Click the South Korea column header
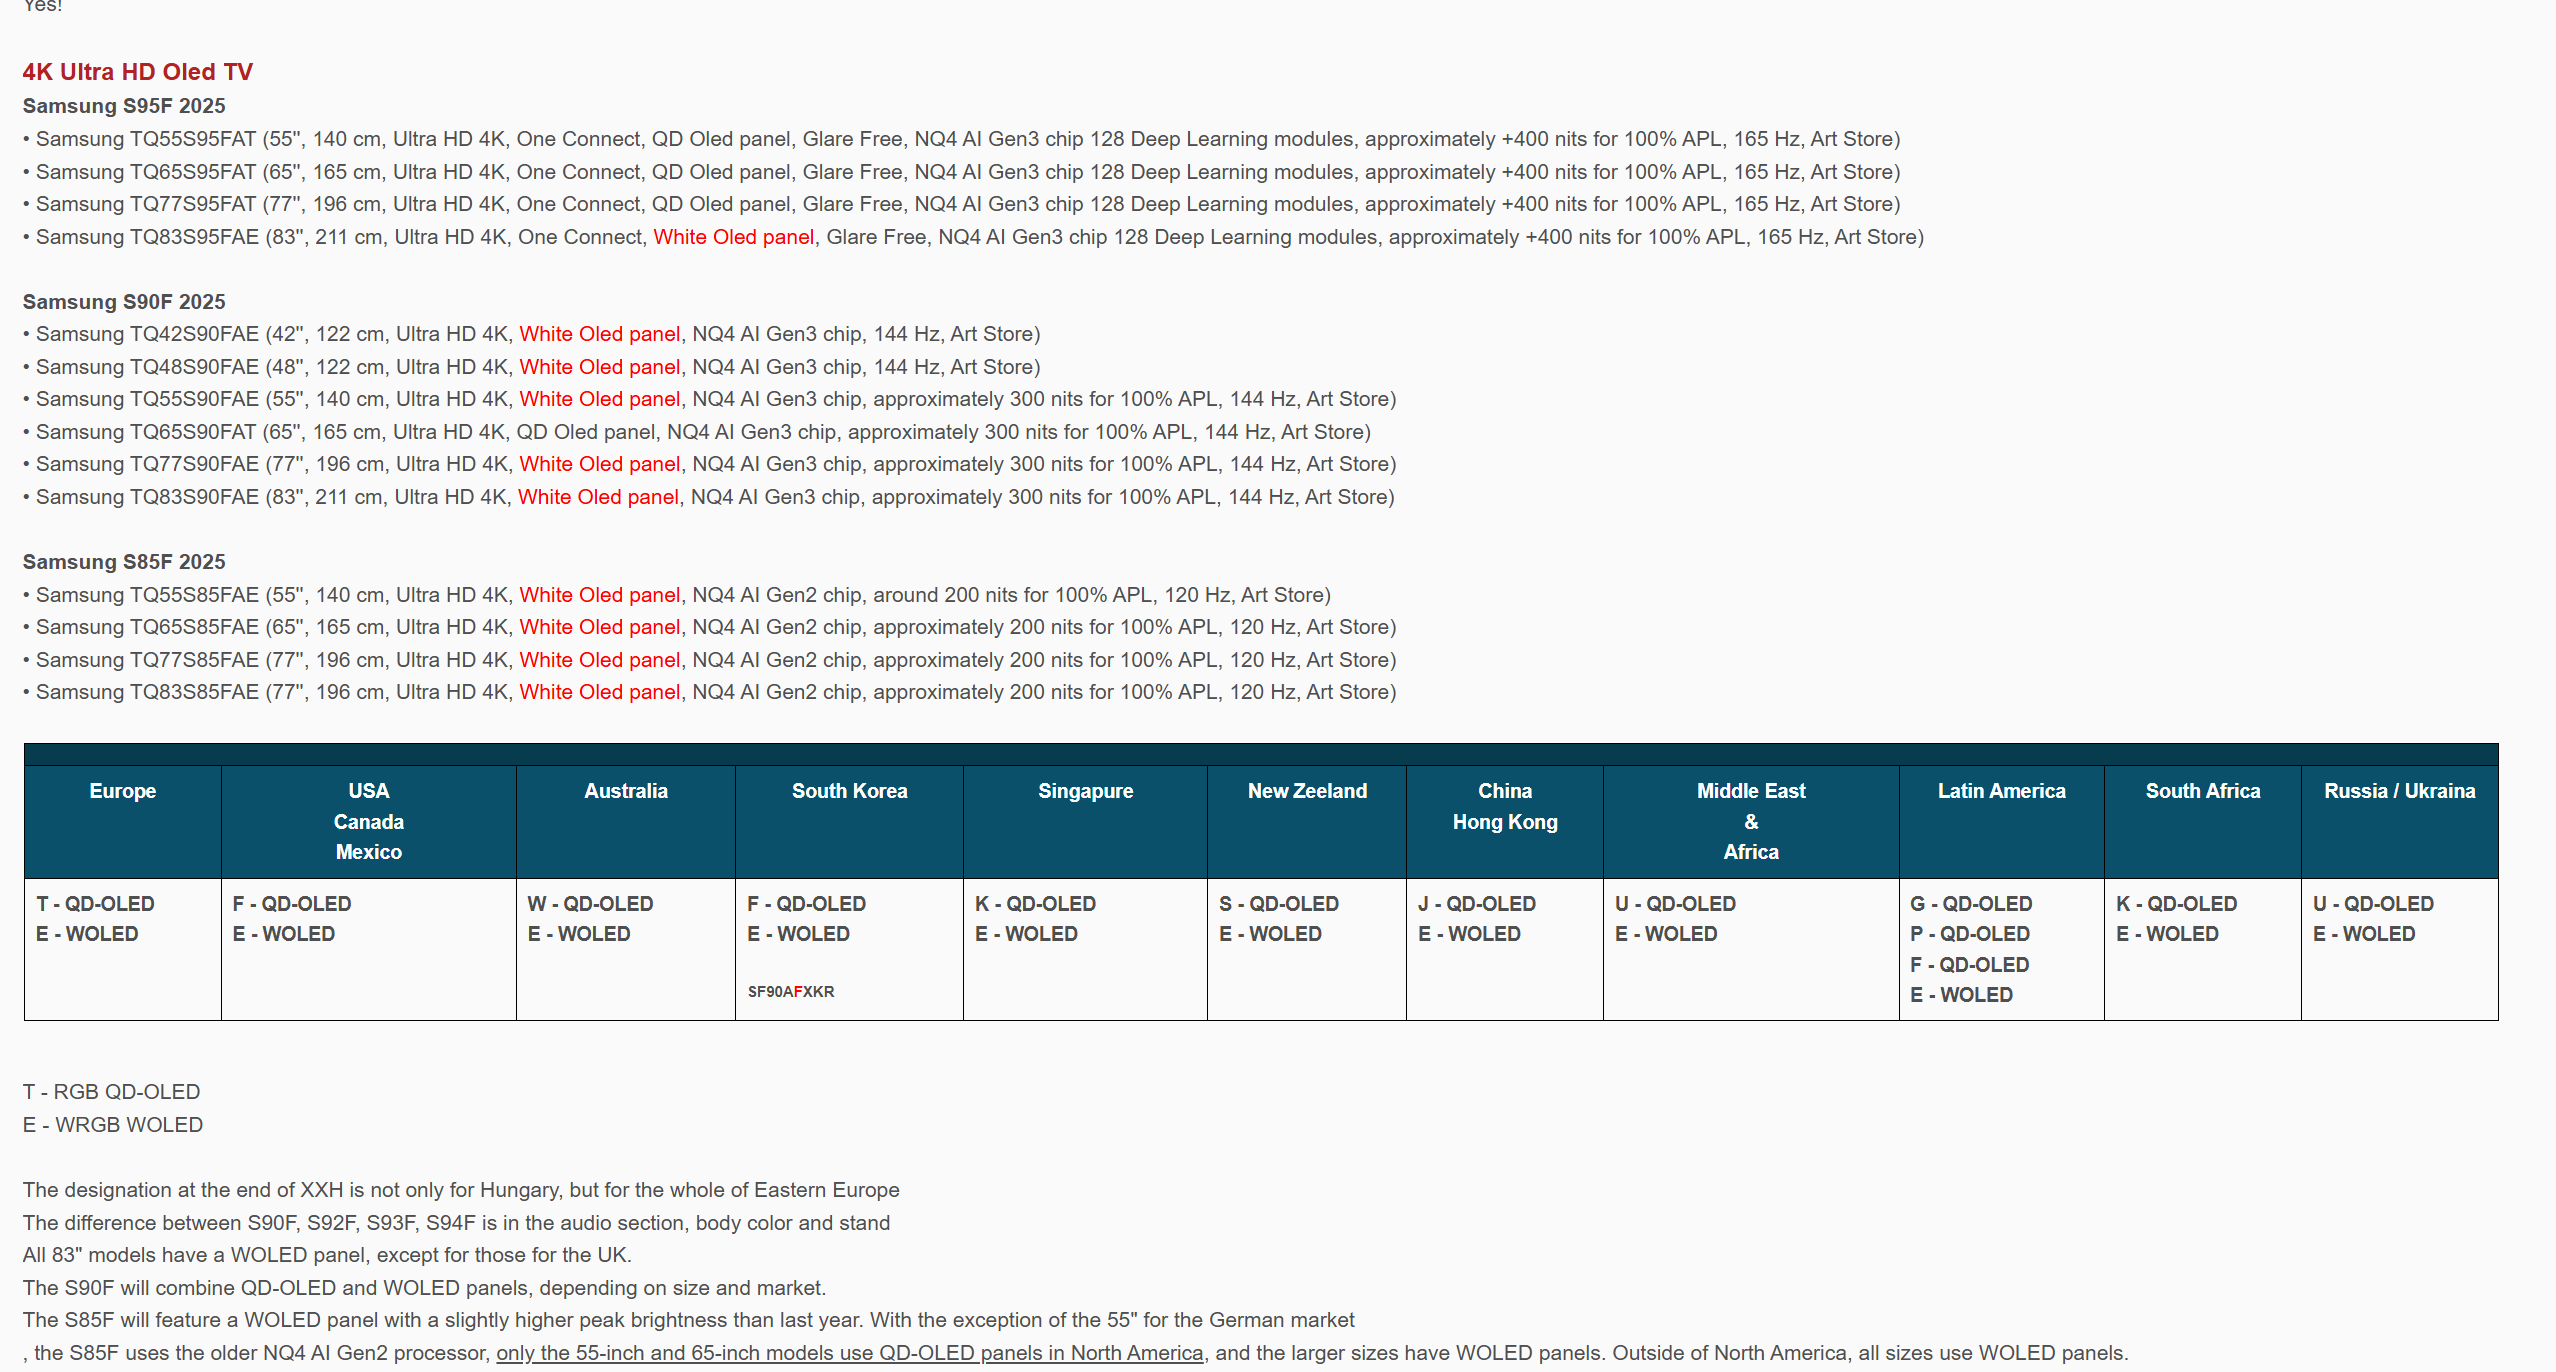This screenshot has height=1372, width=2556. tap(849, 791)
